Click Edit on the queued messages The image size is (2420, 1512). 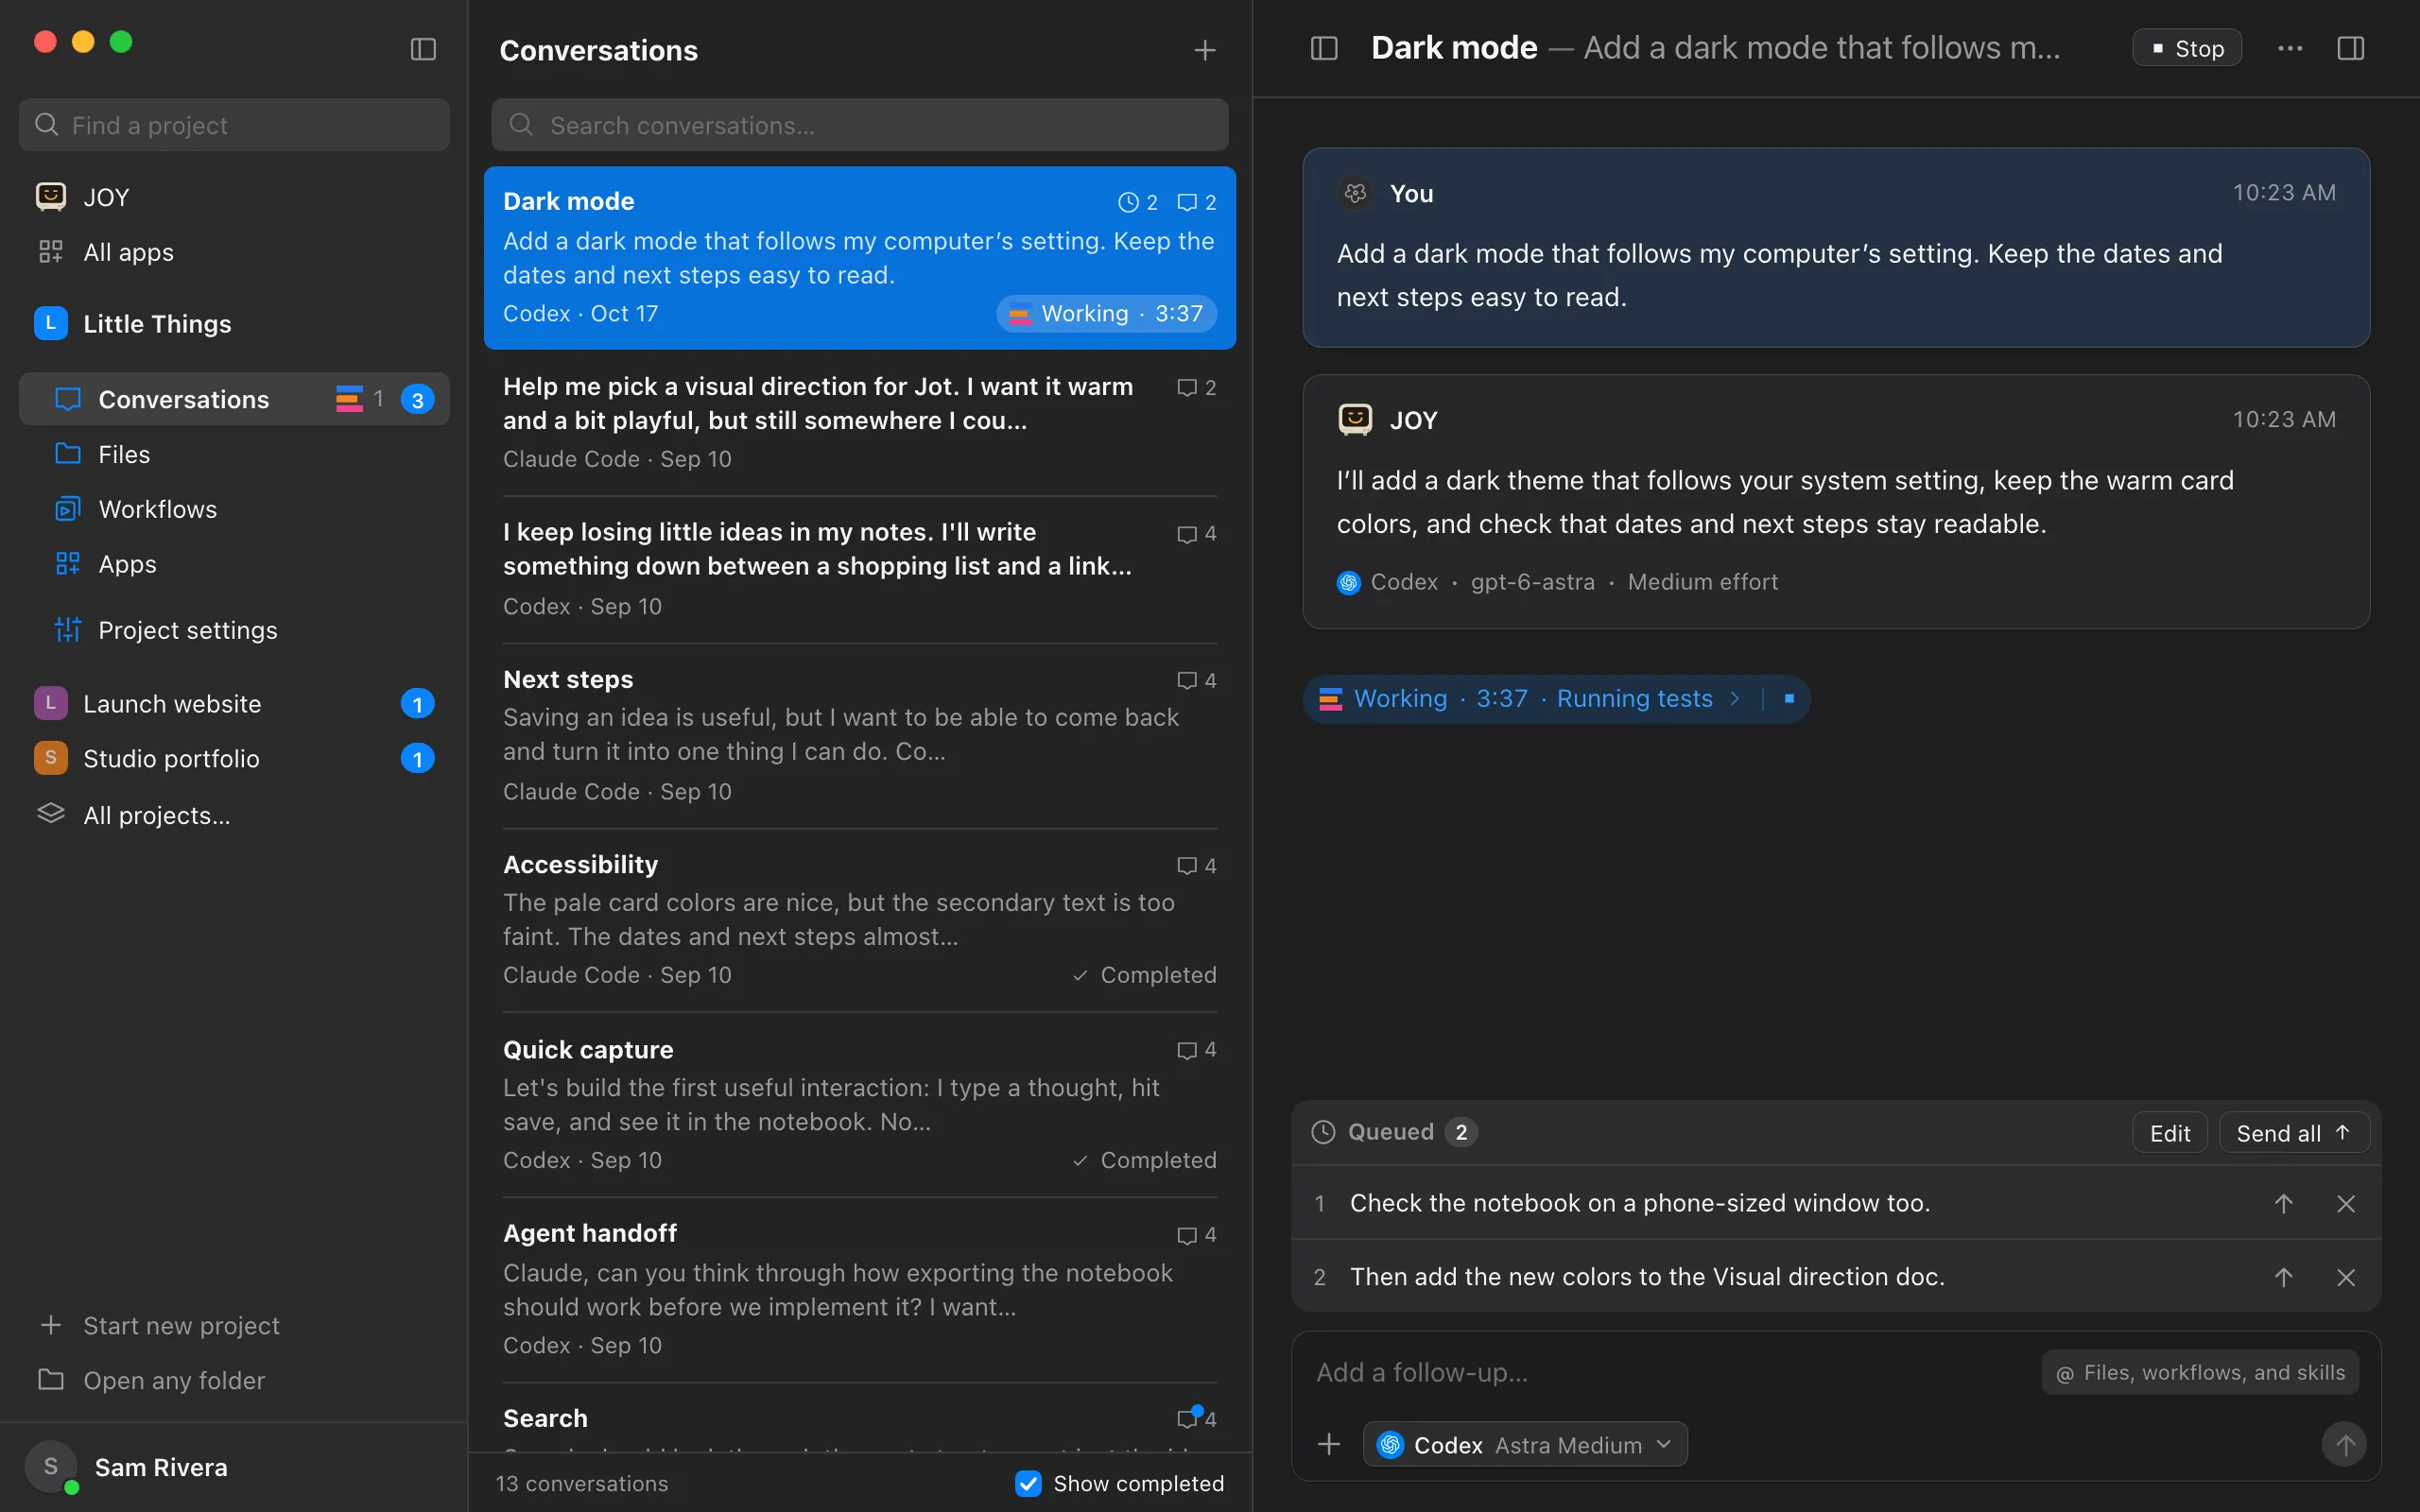[2170, 1133]
